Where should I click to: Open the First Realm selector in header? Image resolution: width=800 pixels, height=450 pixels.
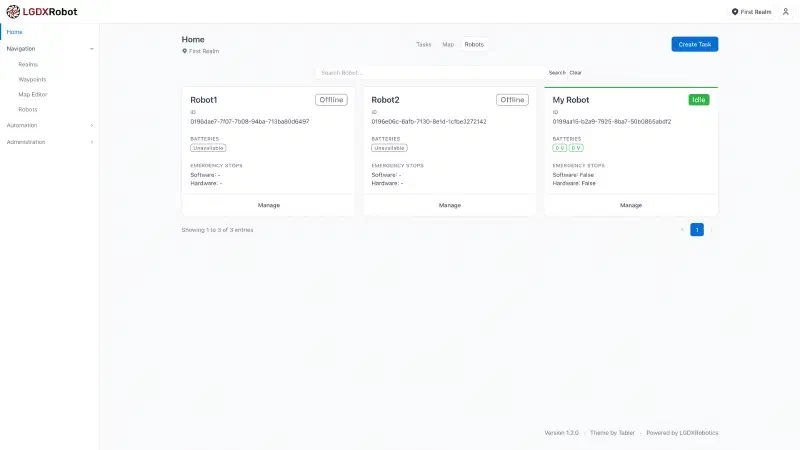click(752, 12)
